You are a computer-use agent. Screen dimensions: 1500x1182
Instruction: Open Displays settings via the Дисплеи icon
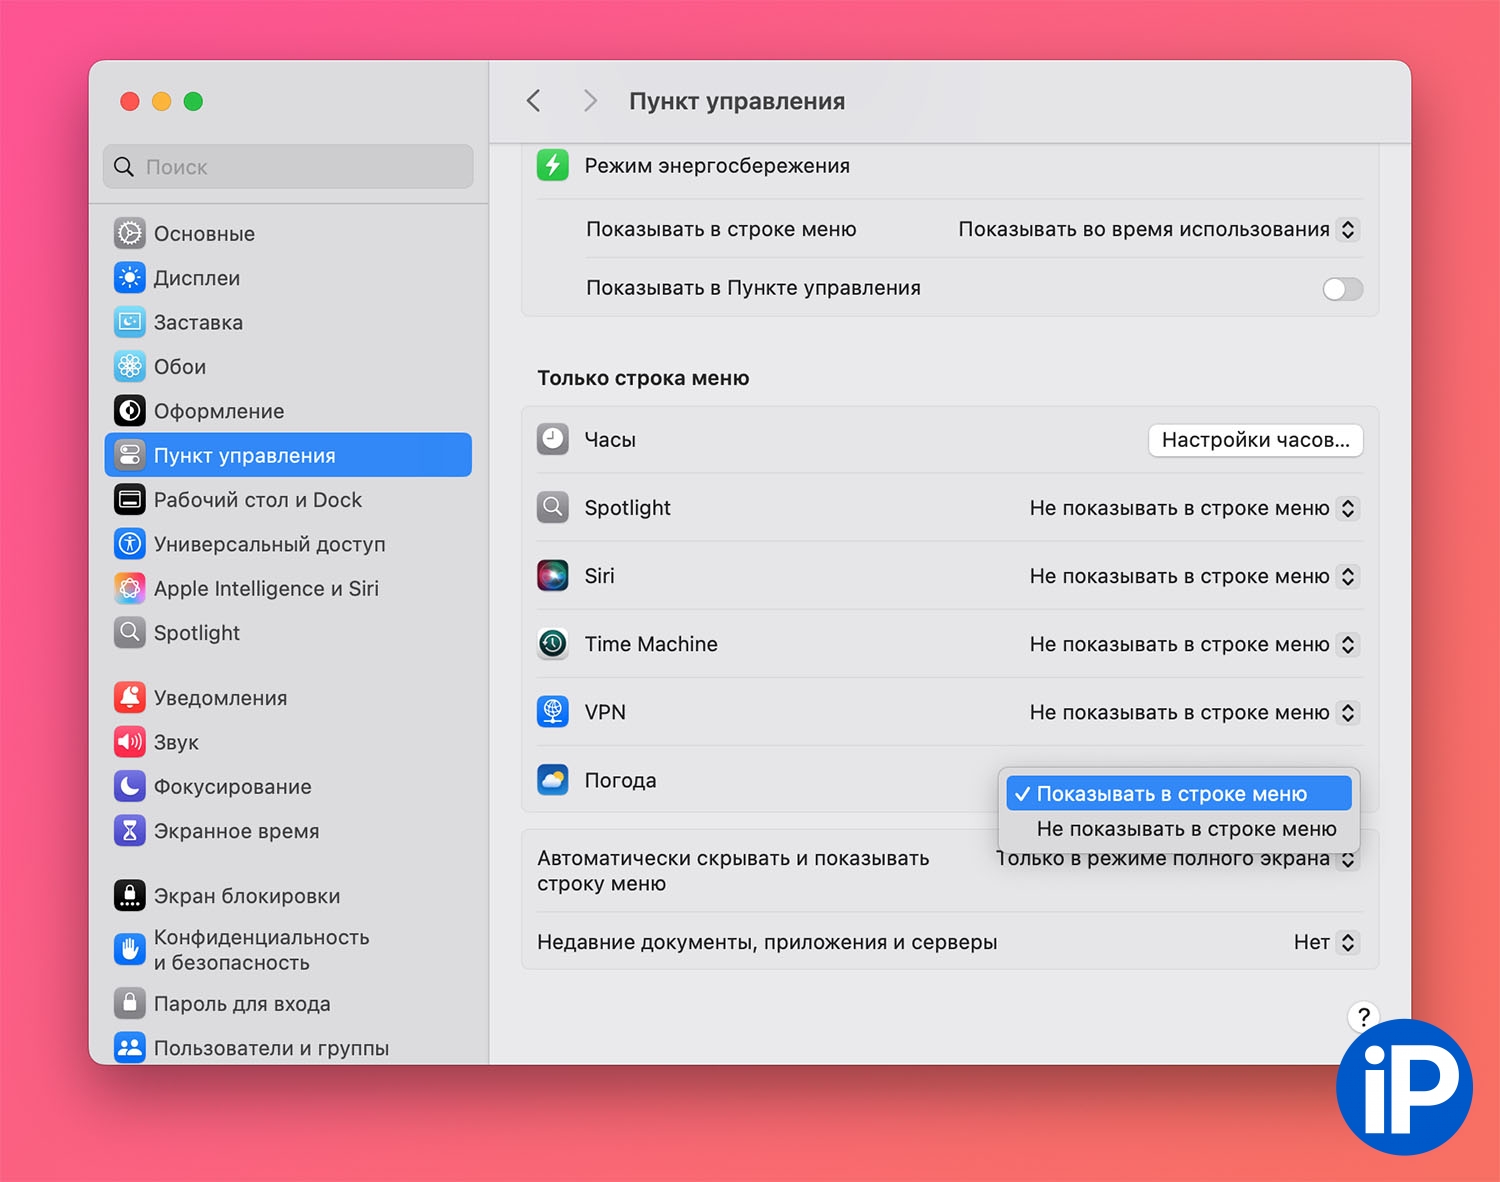[130, 278]
